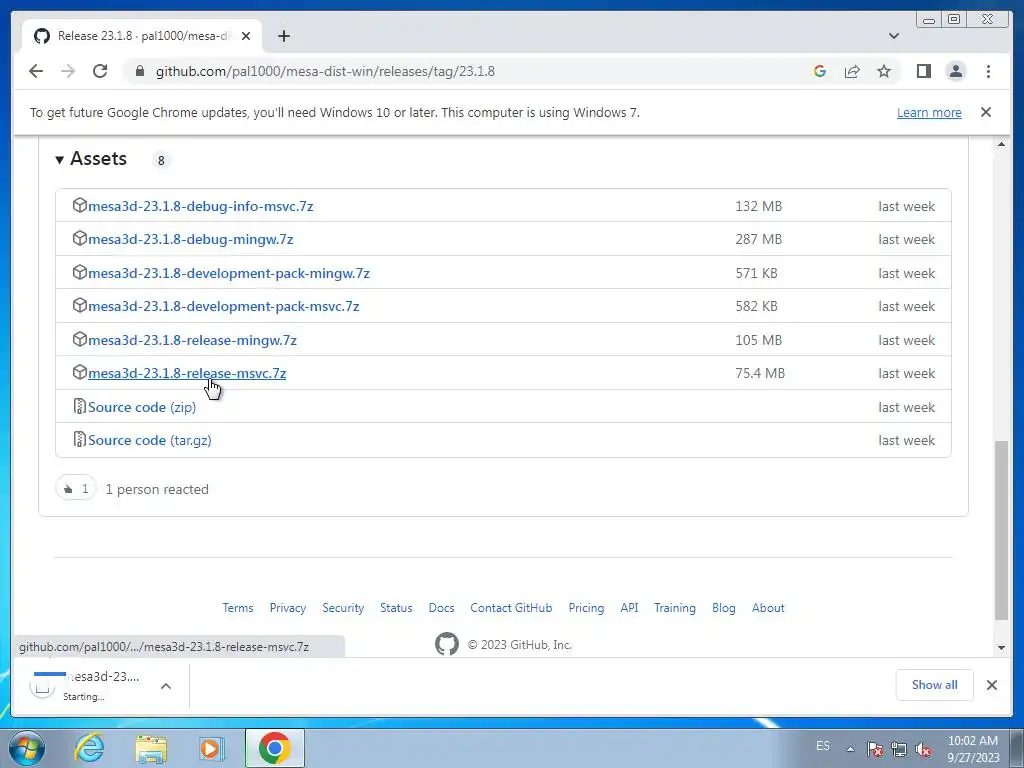Click the 75.4 MB file size text

(760, 374)
